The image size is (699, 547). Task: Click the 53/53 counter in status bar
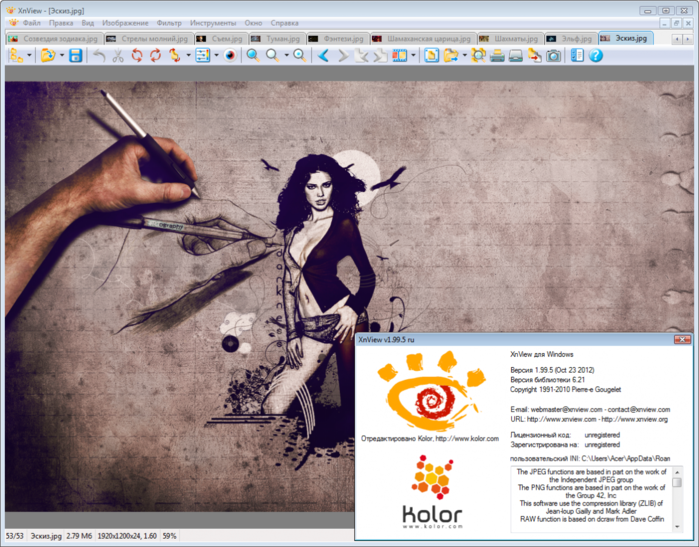[x=14, y=536]
